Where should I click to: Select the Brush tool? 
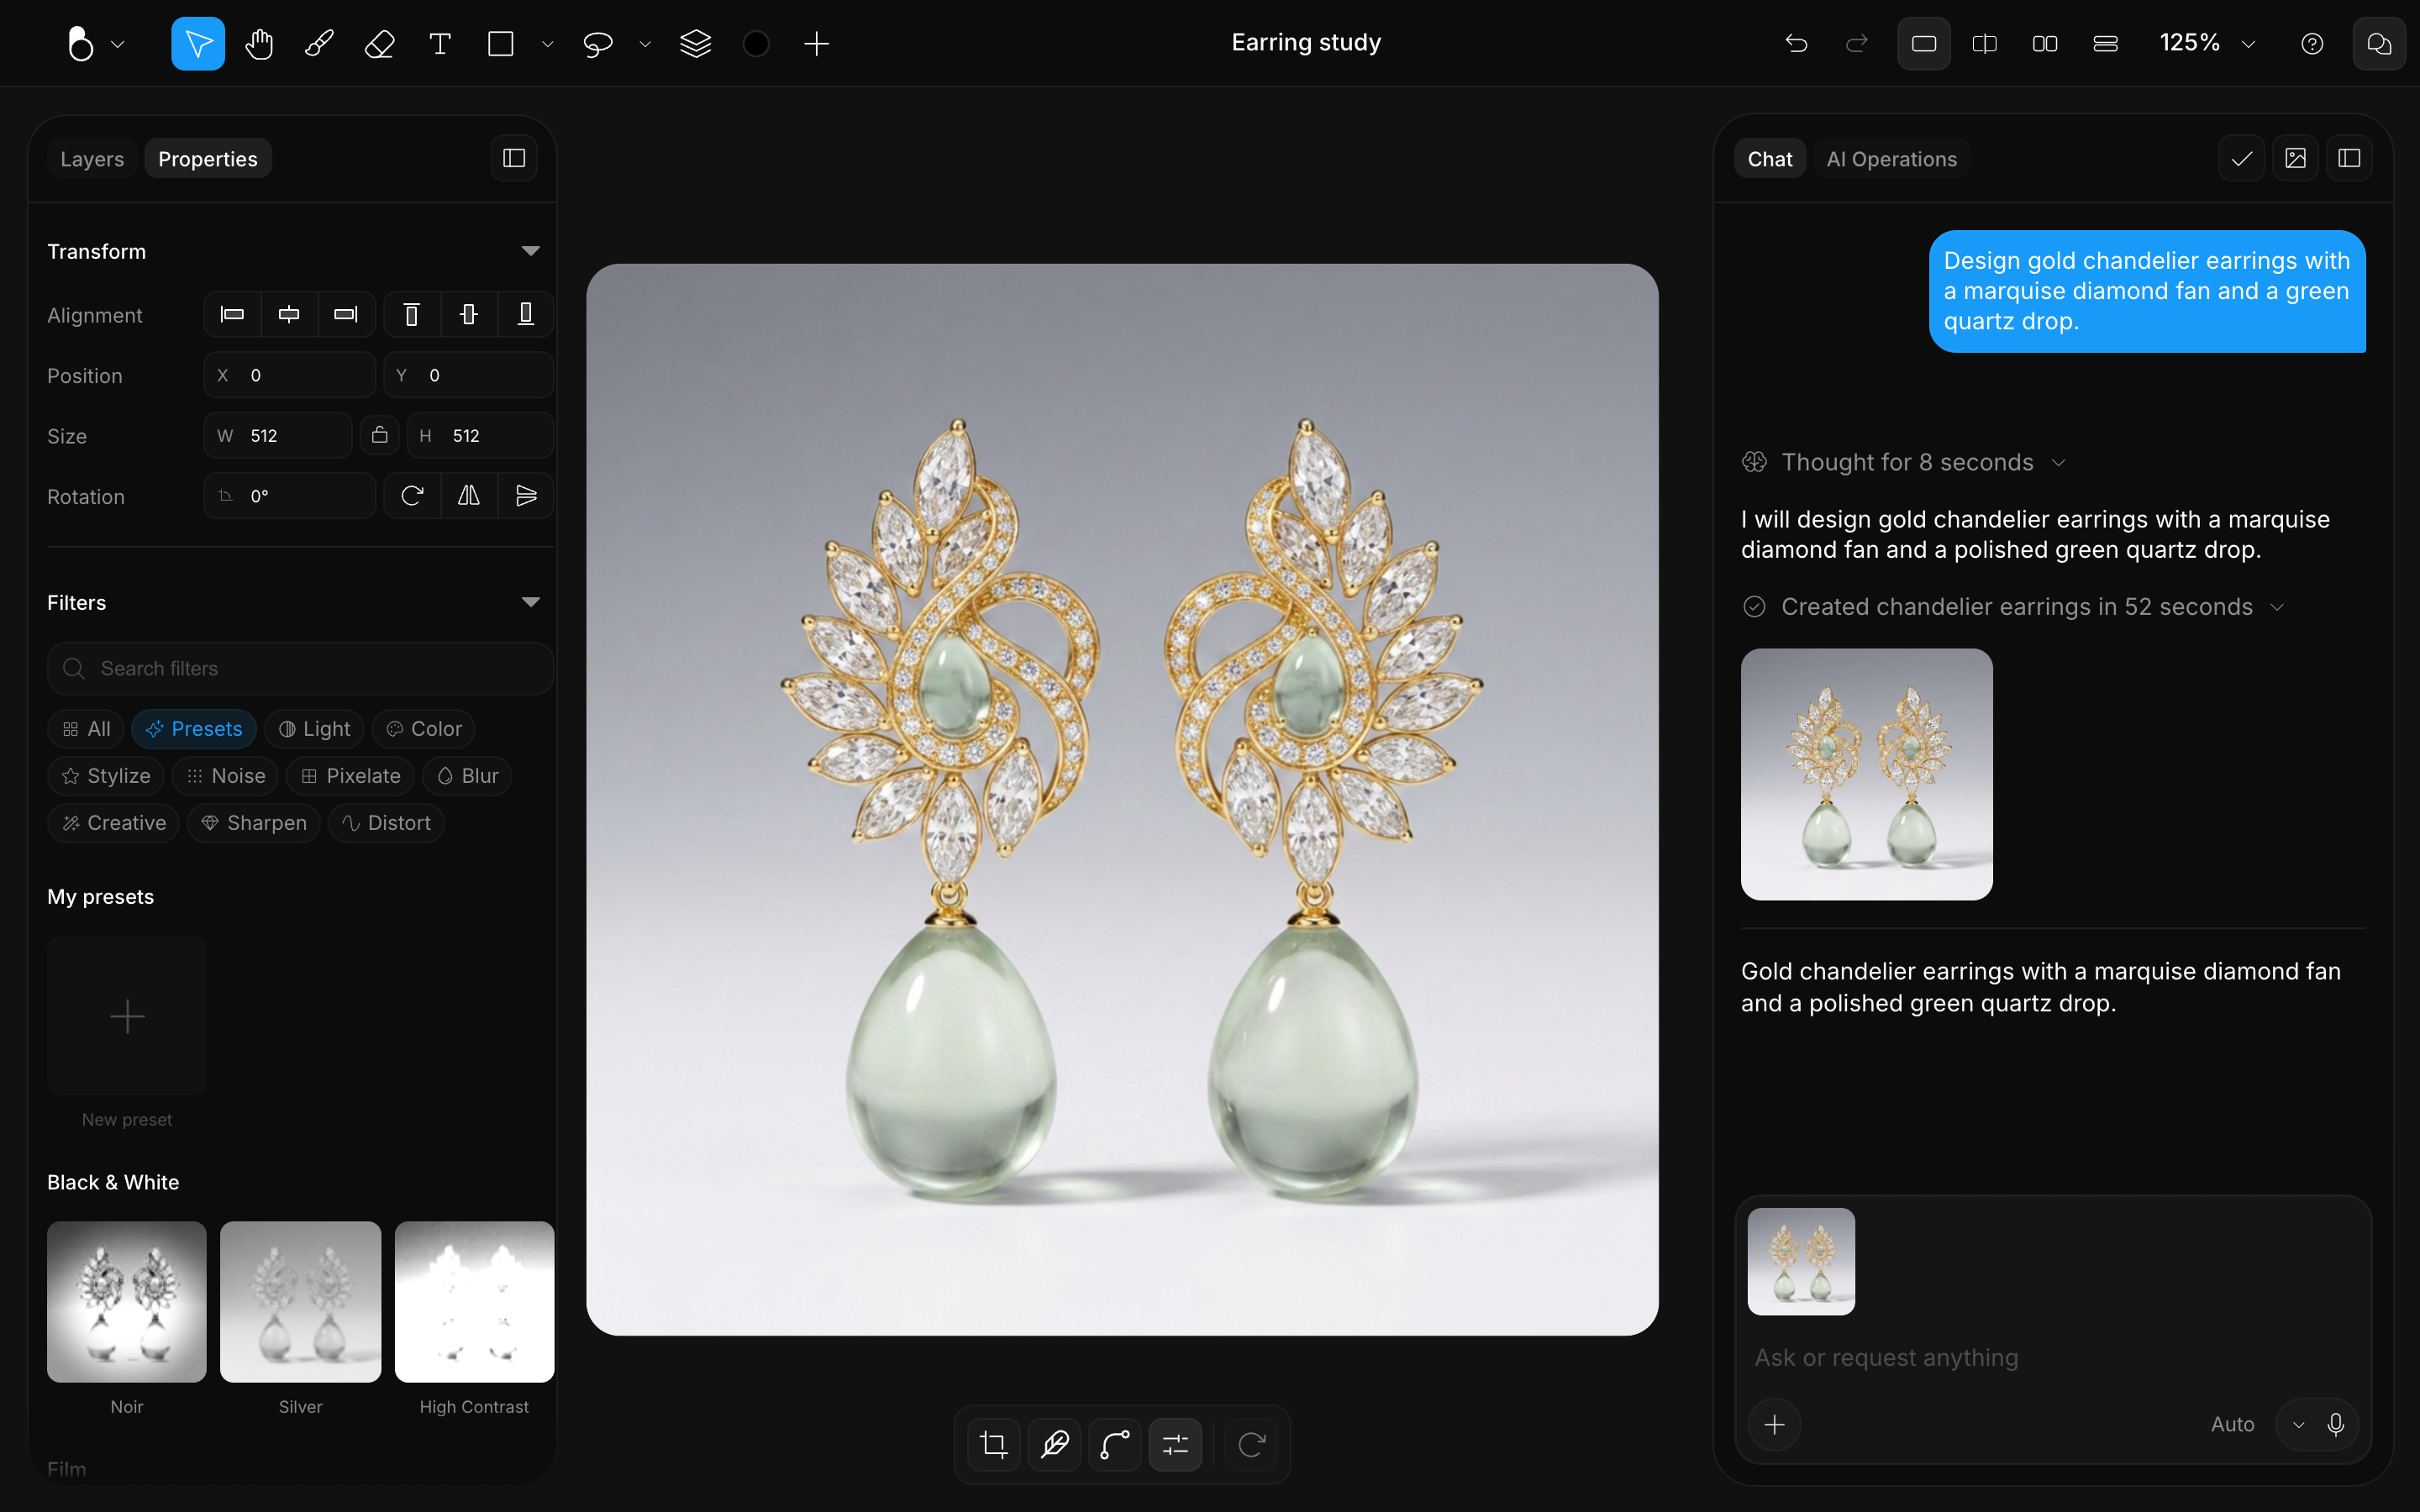pos(319,43)
